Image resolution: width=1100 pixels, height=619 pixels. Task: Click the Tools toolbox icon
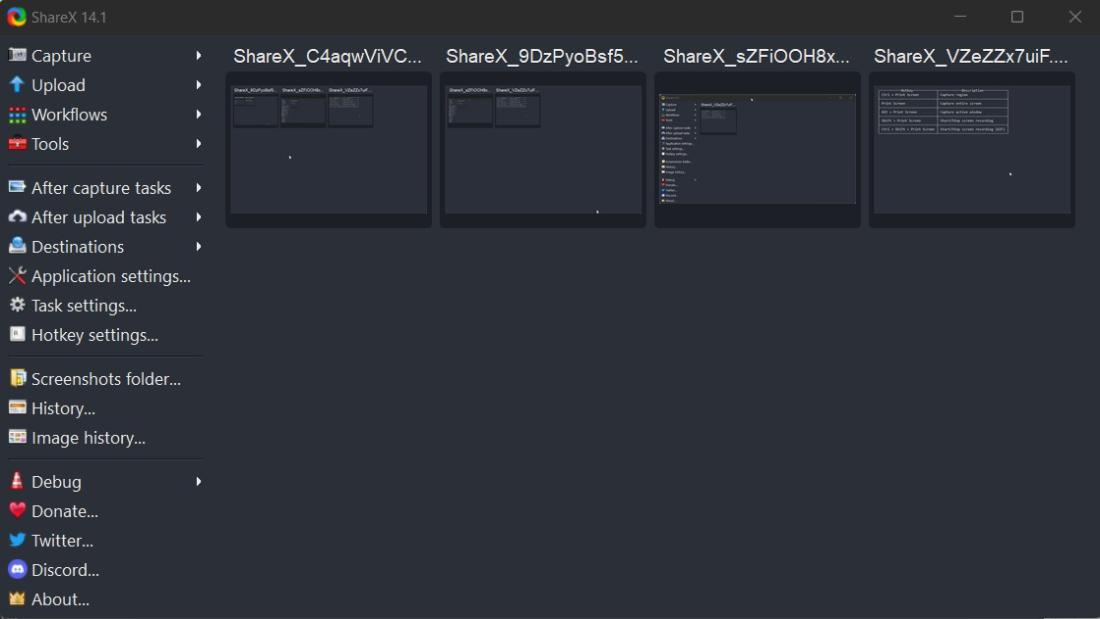click(17, 143)
